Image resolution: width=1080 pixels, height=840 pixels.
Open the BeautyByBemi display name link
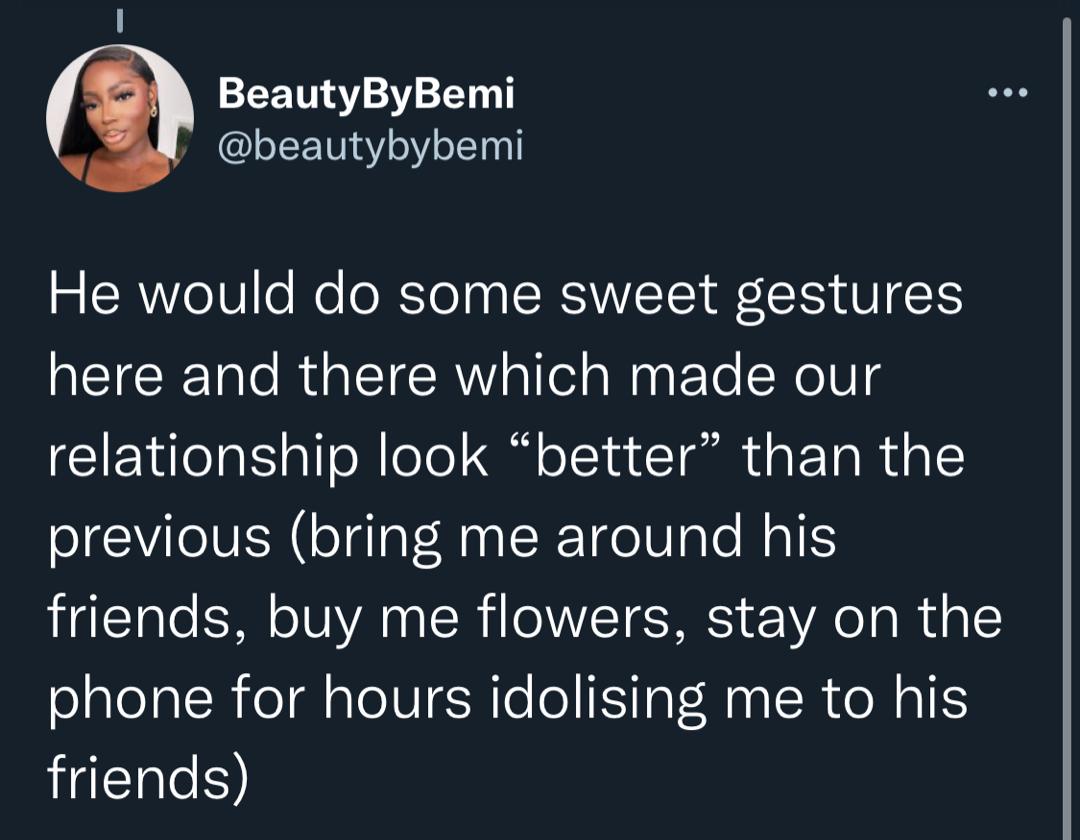tap(366, 94)
